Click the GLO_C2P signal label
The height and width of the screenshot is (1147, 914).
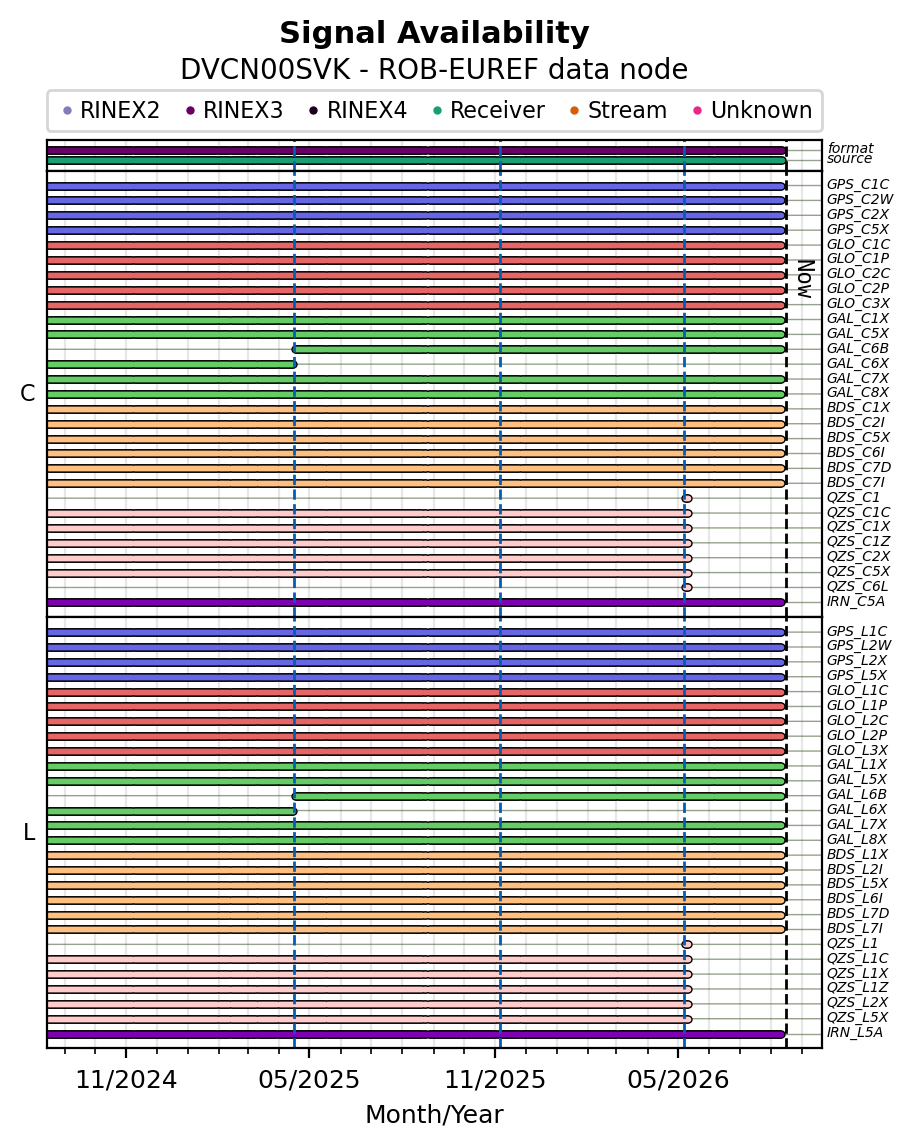858,288
